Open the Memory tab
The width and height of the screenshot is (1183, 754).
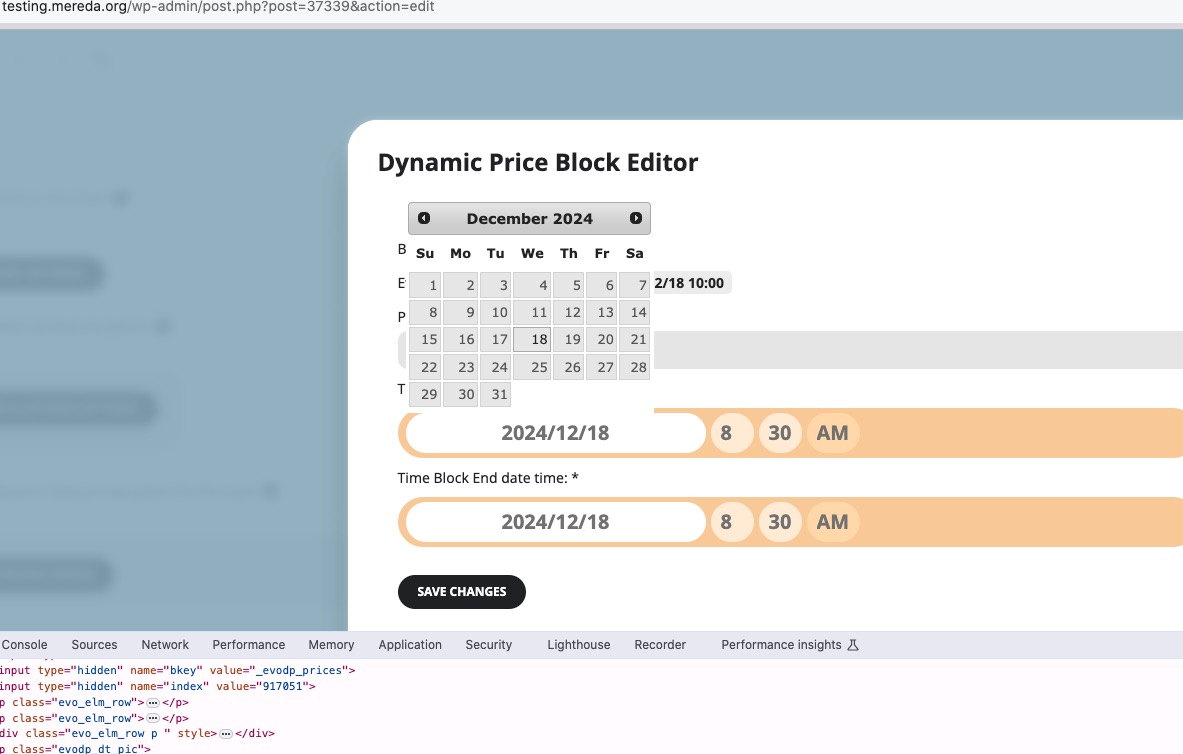331,645
